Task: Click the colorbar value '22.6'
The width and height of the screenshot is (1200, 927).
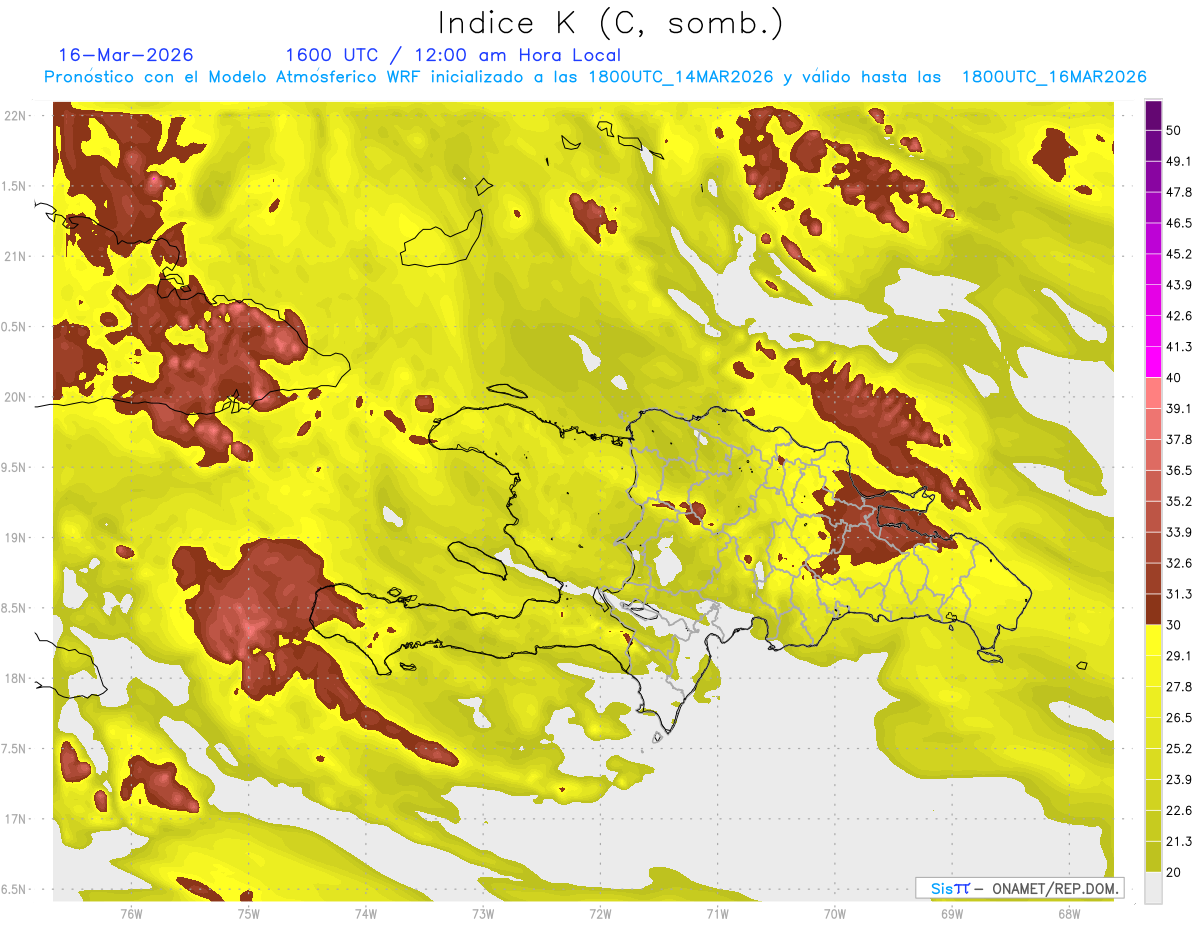Action: coord(1179,810)
